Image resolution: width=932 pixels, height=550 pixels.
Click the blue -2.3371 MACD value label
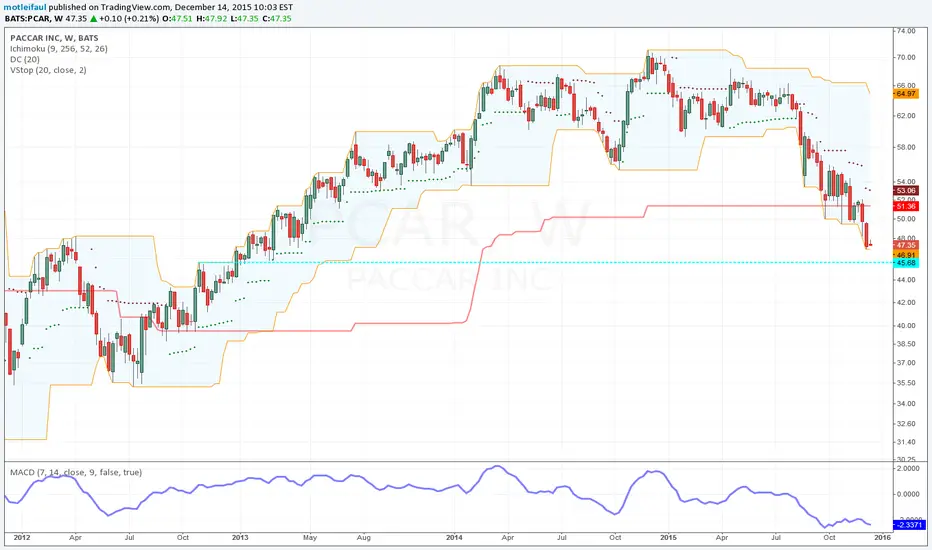coord(909,524)
